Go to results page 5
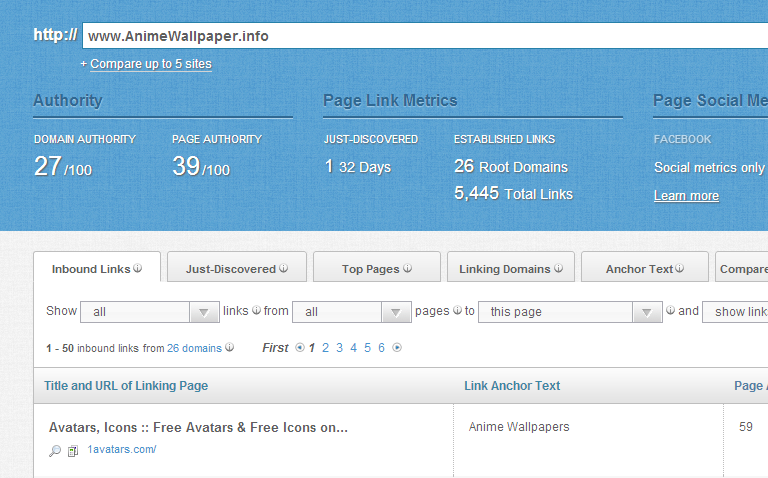768x478 pixels. coord(367,348)
